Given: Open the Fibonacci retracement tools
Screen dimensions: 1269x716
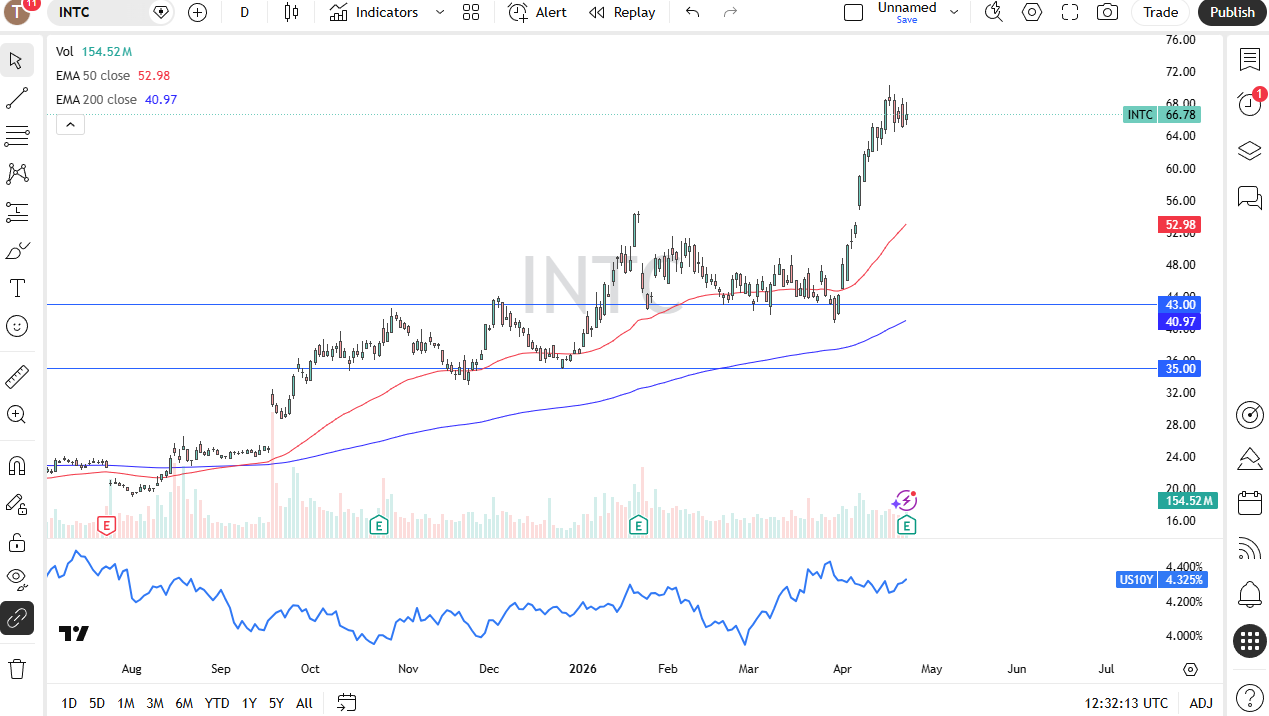Looking at the screenshot, I should [x=17, y=136].
